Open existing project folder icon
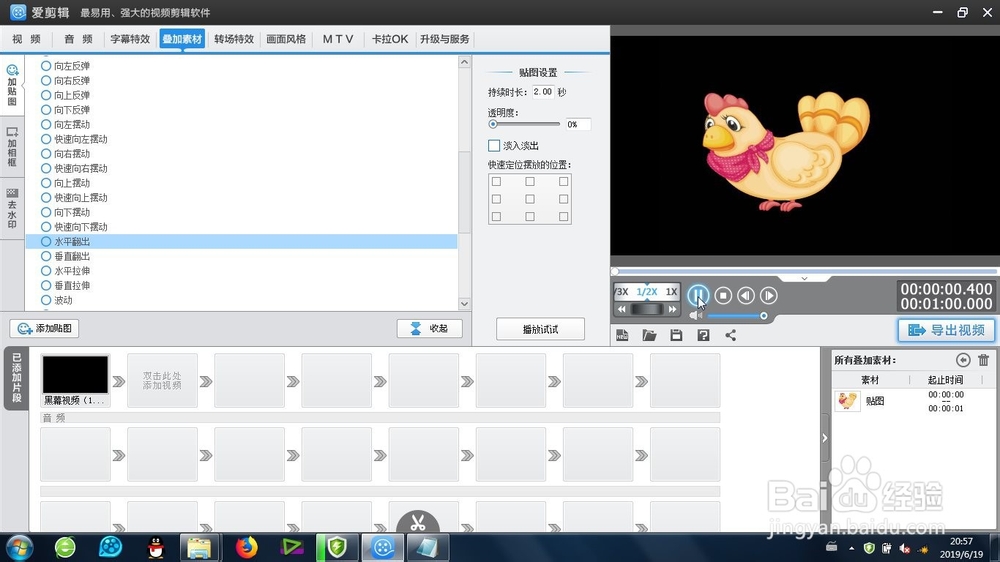 point(649,335)
